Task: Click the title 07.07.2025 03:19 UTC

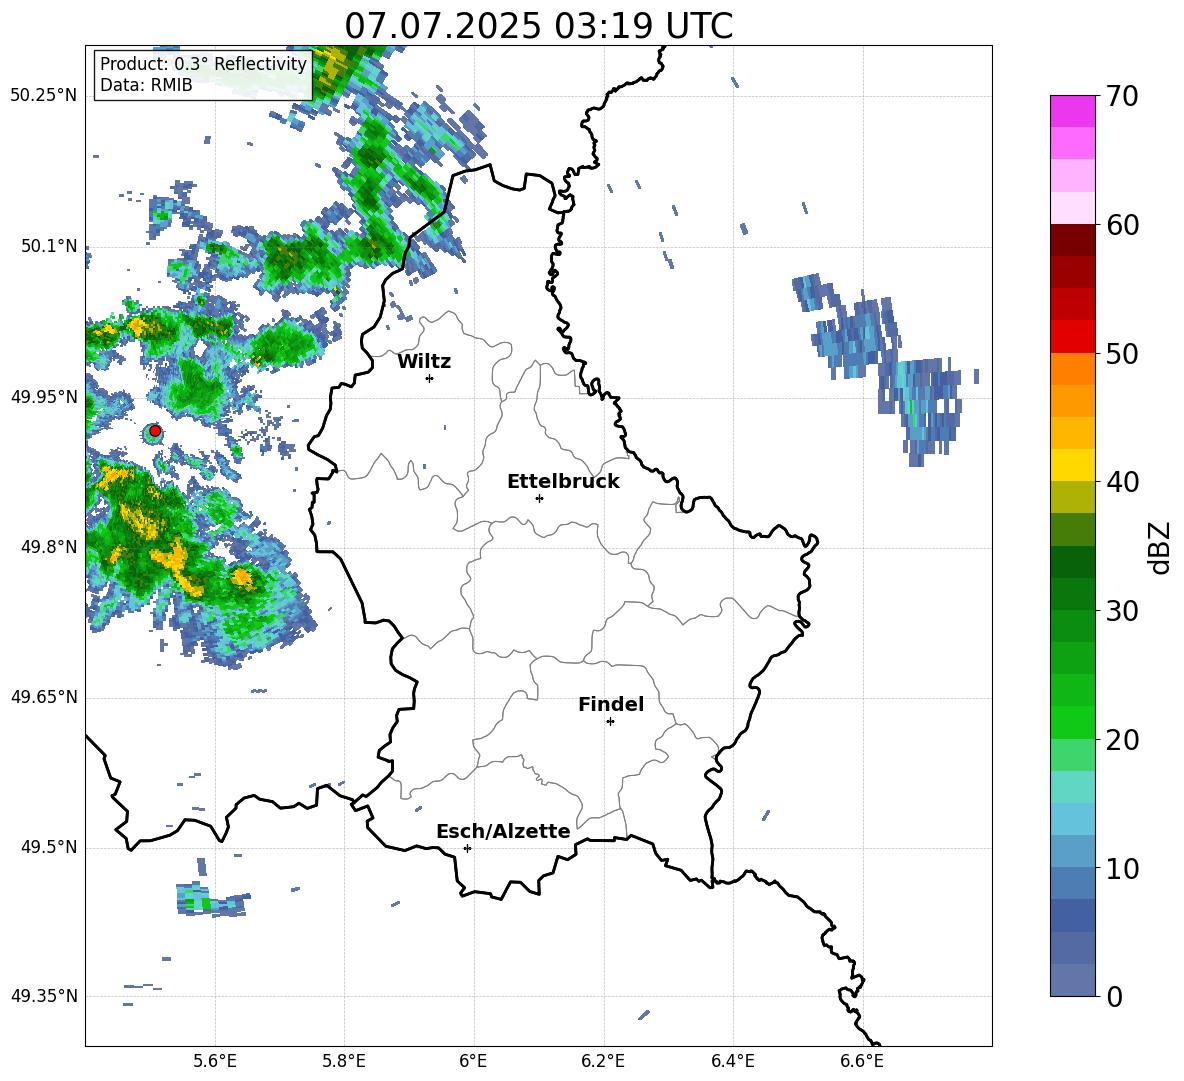Action: pos(538,26)
